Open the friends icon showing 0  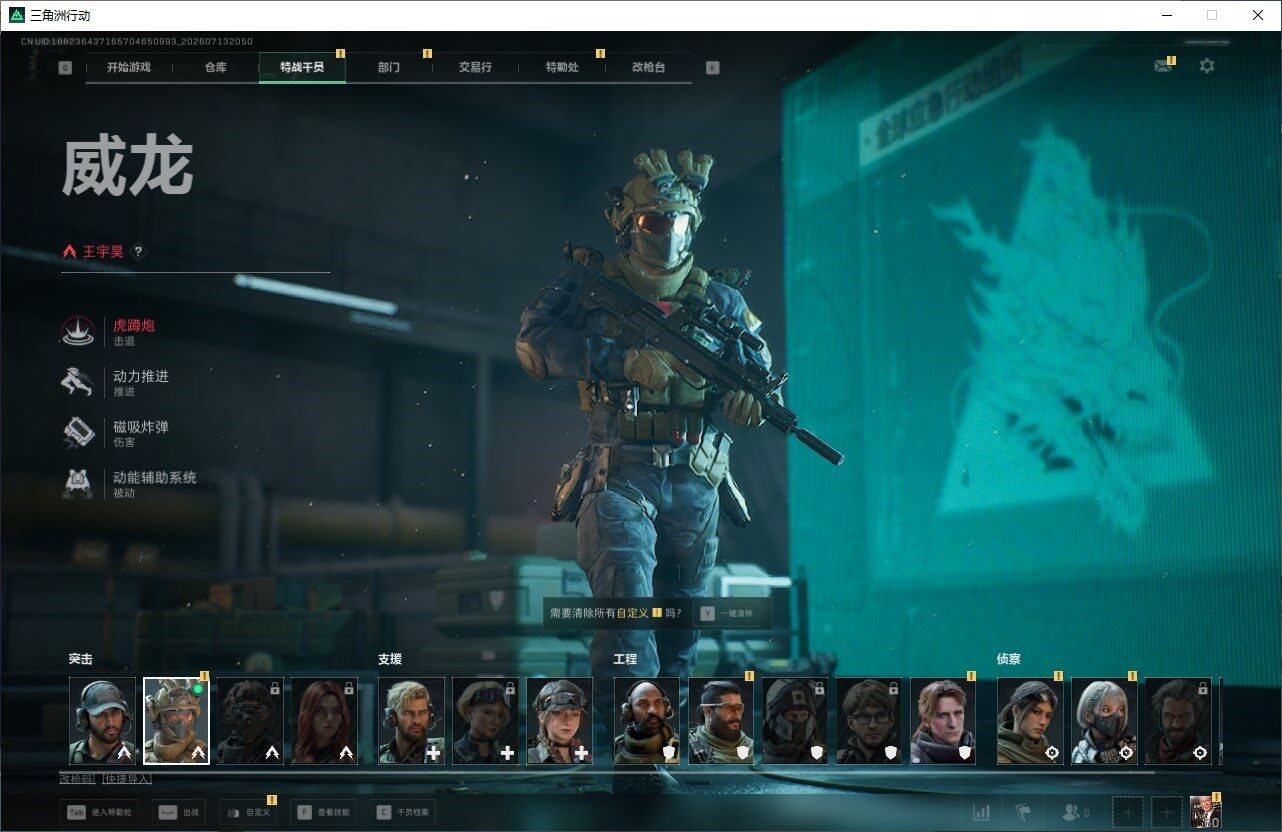[x=1076, y=812]
